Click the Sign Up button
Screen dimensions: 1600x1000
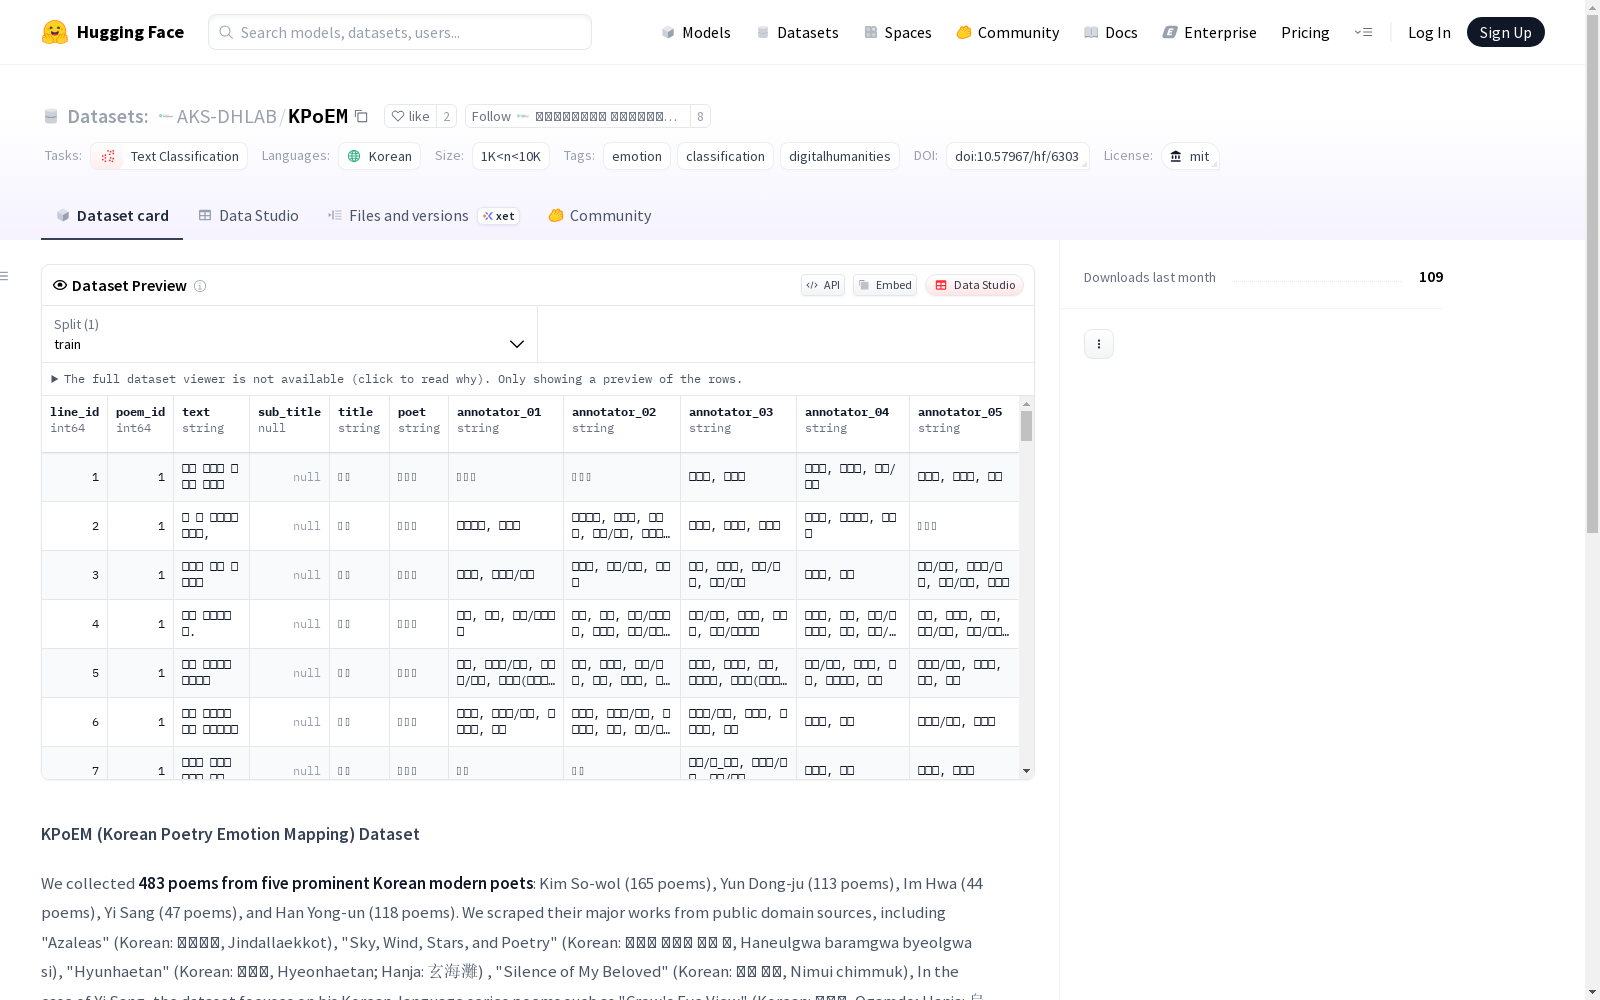click(1505, 32)
